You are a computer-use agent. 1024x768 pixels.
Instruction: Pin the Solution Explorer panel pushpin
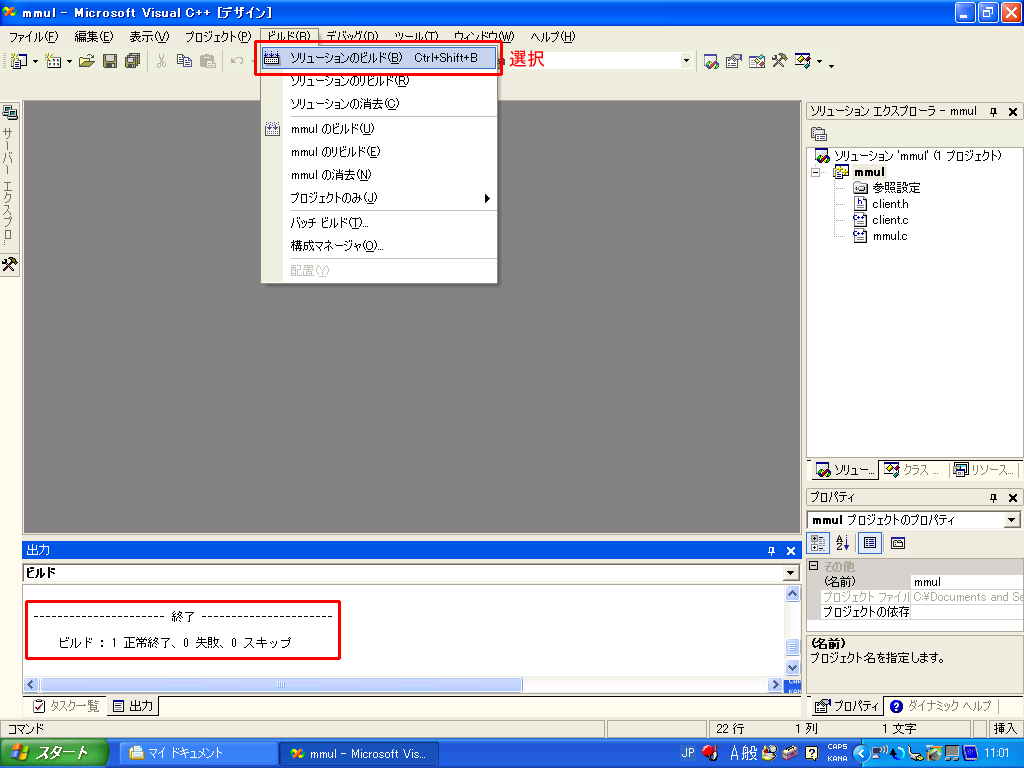coord(993,112)
